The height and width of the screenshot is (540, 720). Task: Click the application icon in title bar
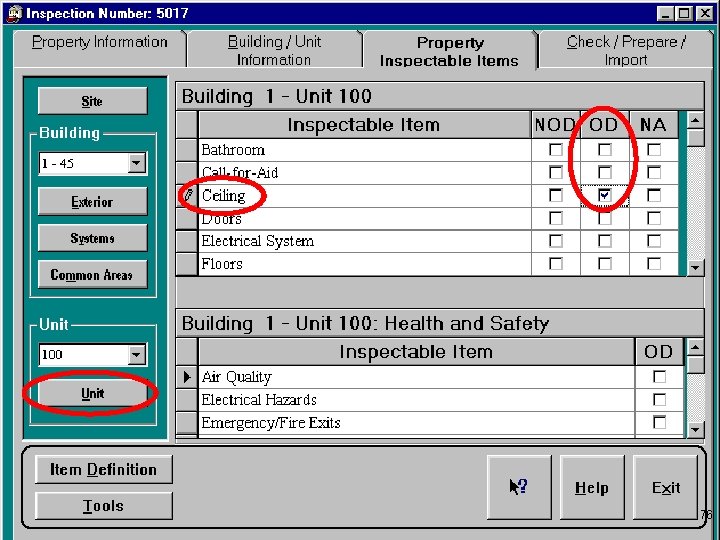tap(15, 13)
